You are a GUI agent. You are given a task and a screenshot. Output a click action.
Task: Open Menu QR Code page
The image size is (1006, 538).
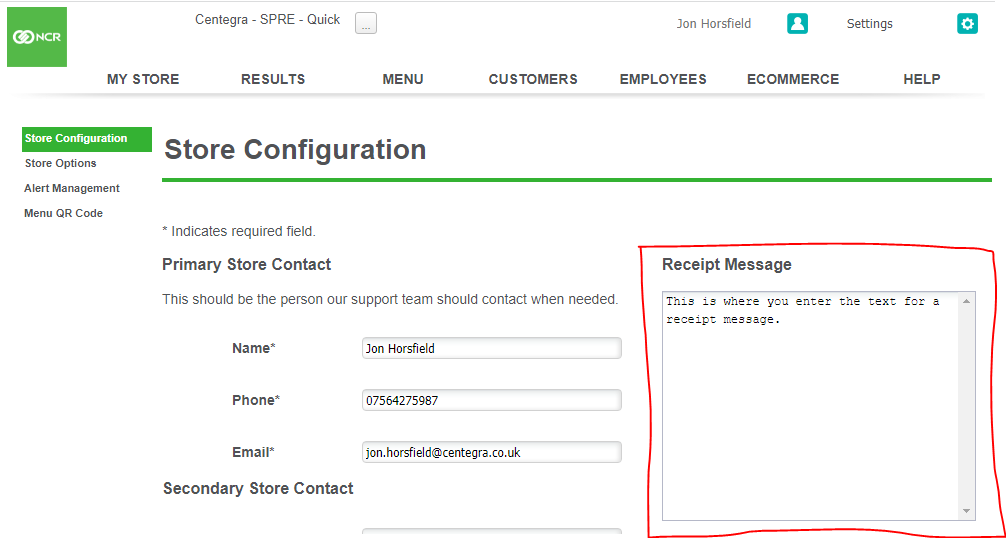[x=64, y=213]
